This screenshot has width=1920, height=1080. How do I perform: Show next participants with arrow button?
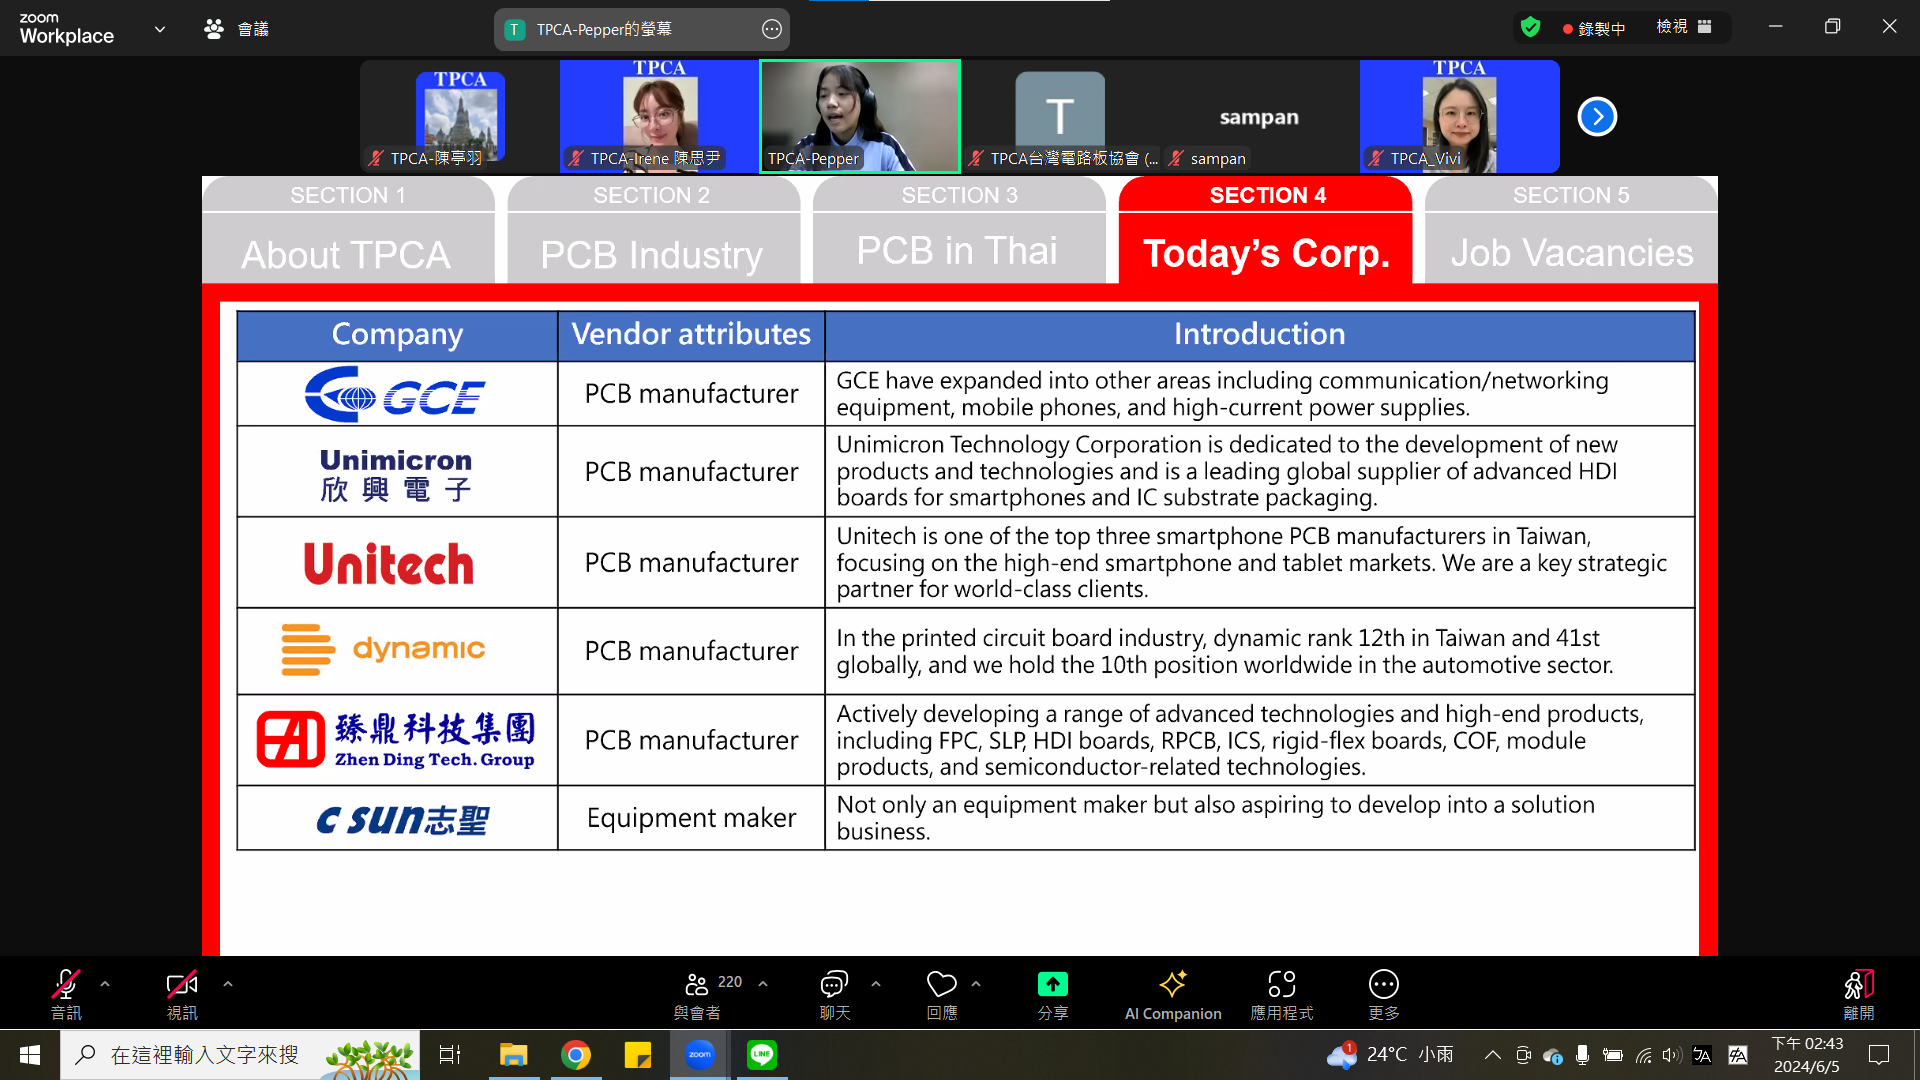point(1597,117)
